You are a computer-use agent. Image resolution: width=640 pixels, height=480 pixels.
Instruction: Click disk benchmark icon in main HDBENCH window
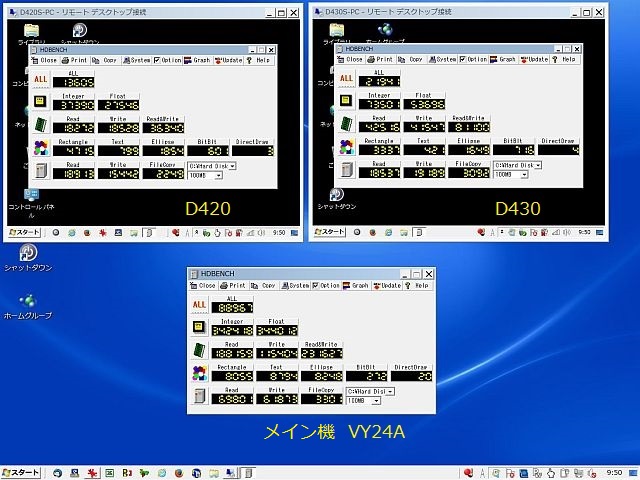199,395
